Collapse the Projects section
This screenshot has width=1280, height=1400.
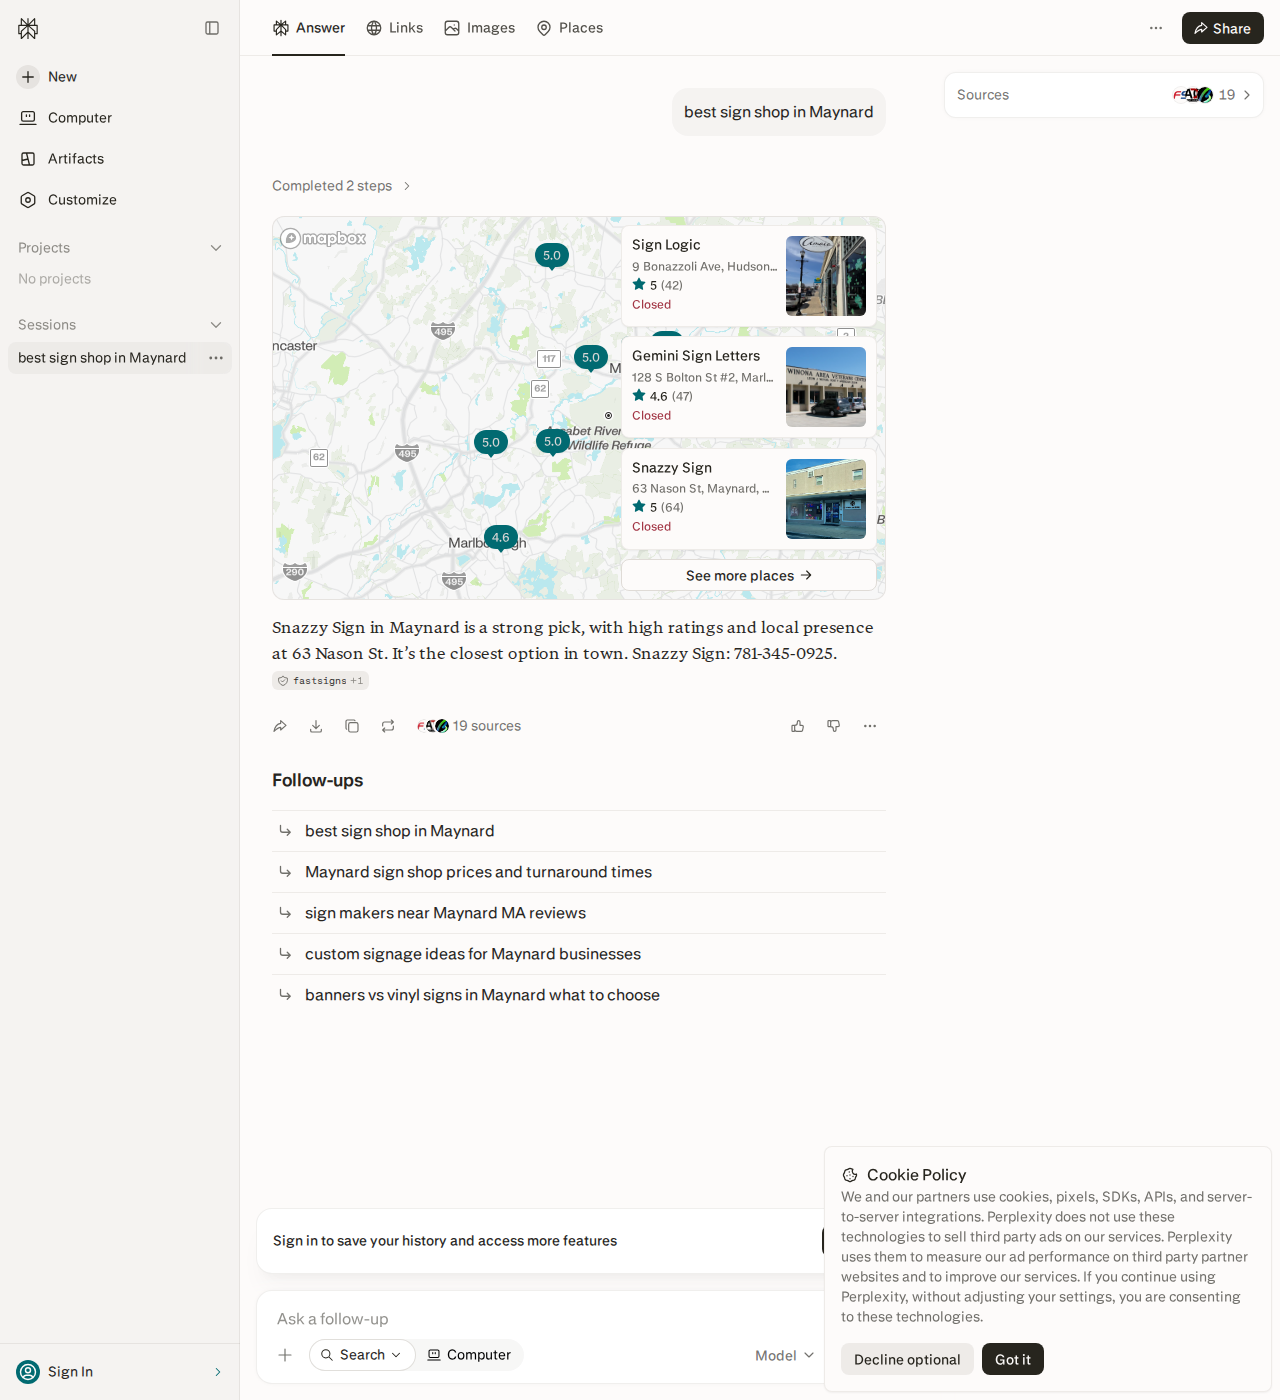click(216, 248)
